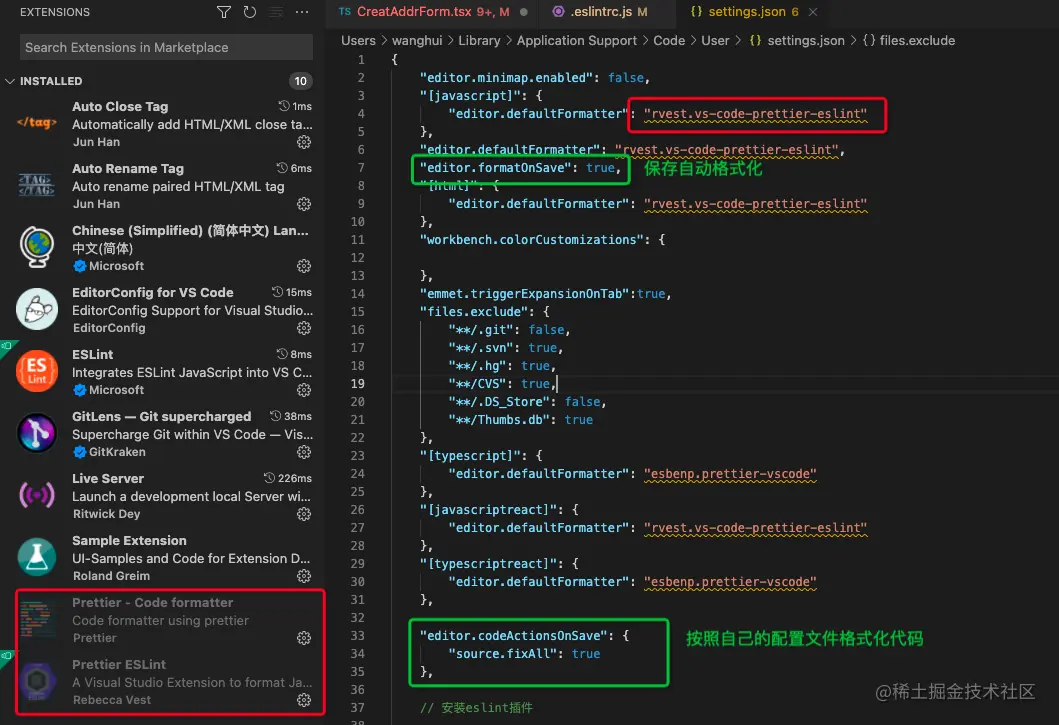Close the settings.json tab
1059x725 pixels.
click(x=813, y=12)
